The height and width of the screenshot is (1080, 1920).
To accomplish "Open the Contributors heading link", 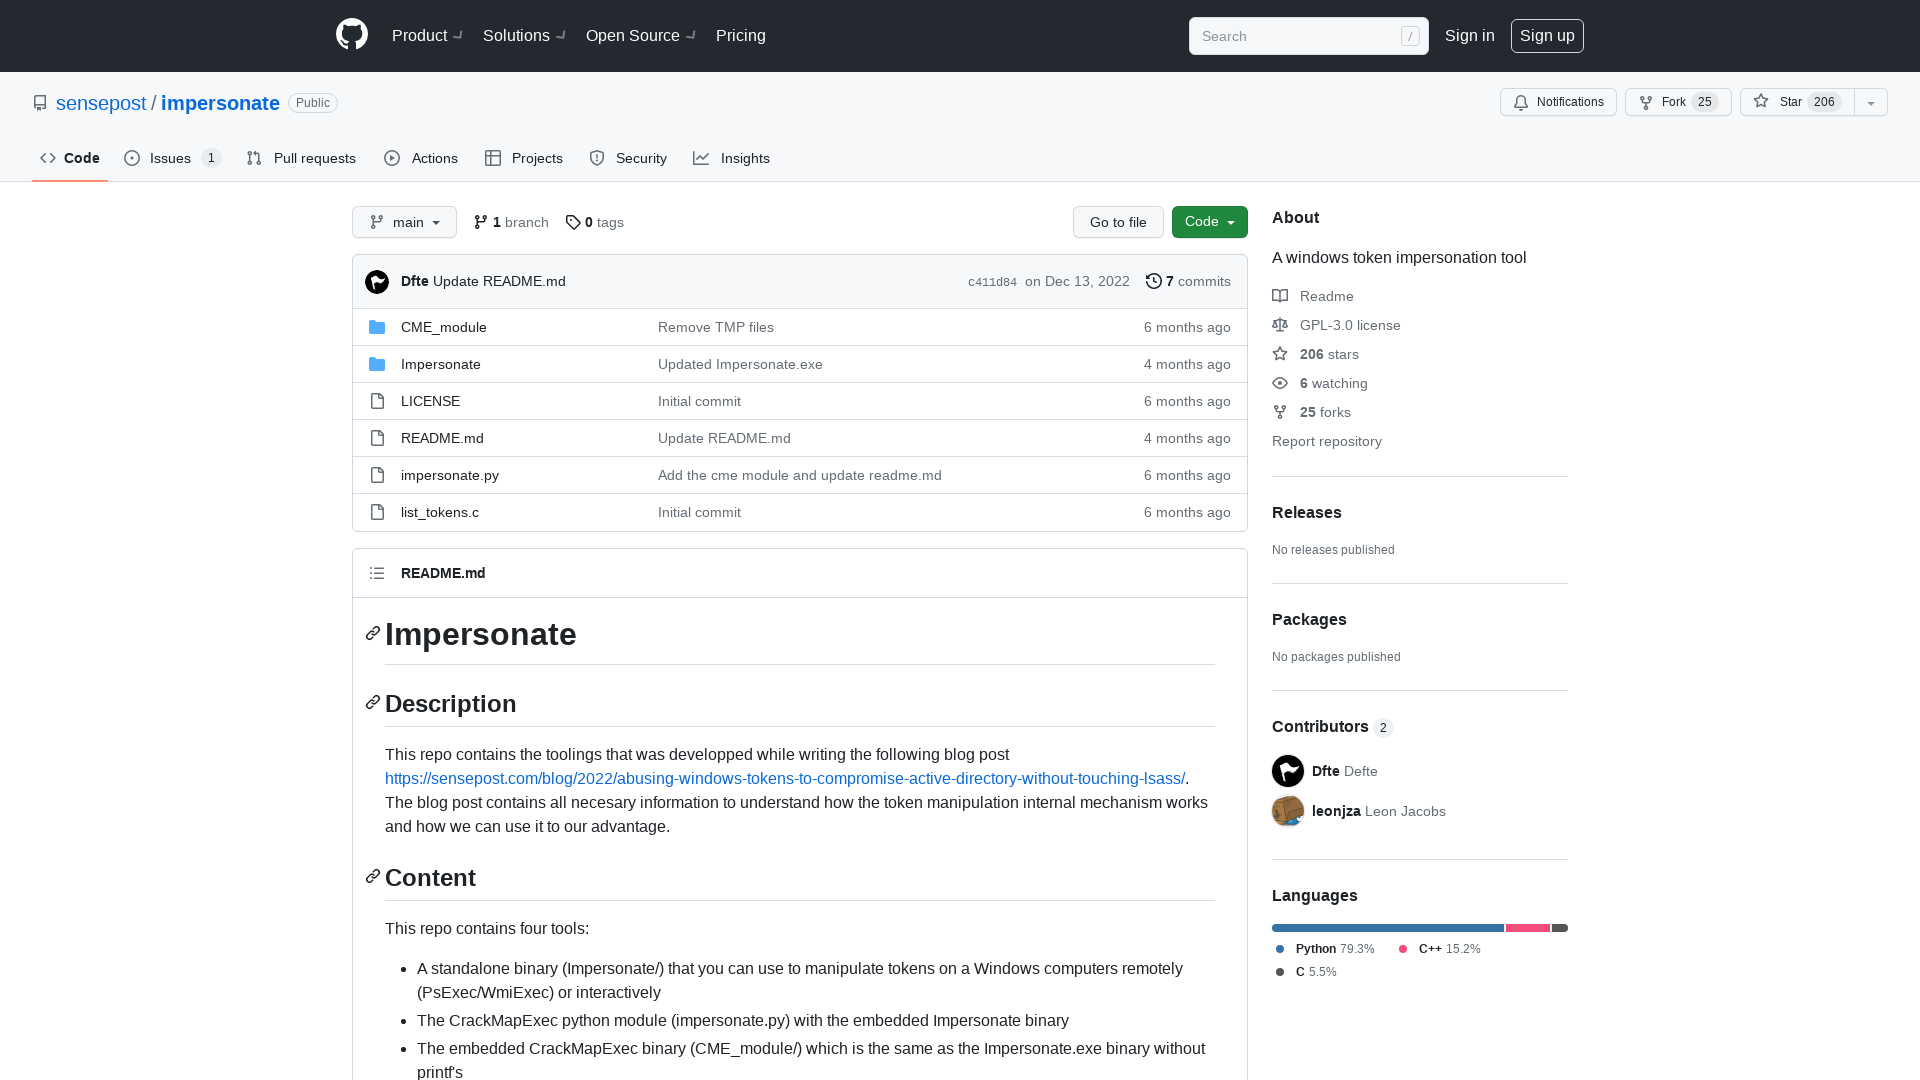I will (x=1332, y=726).
